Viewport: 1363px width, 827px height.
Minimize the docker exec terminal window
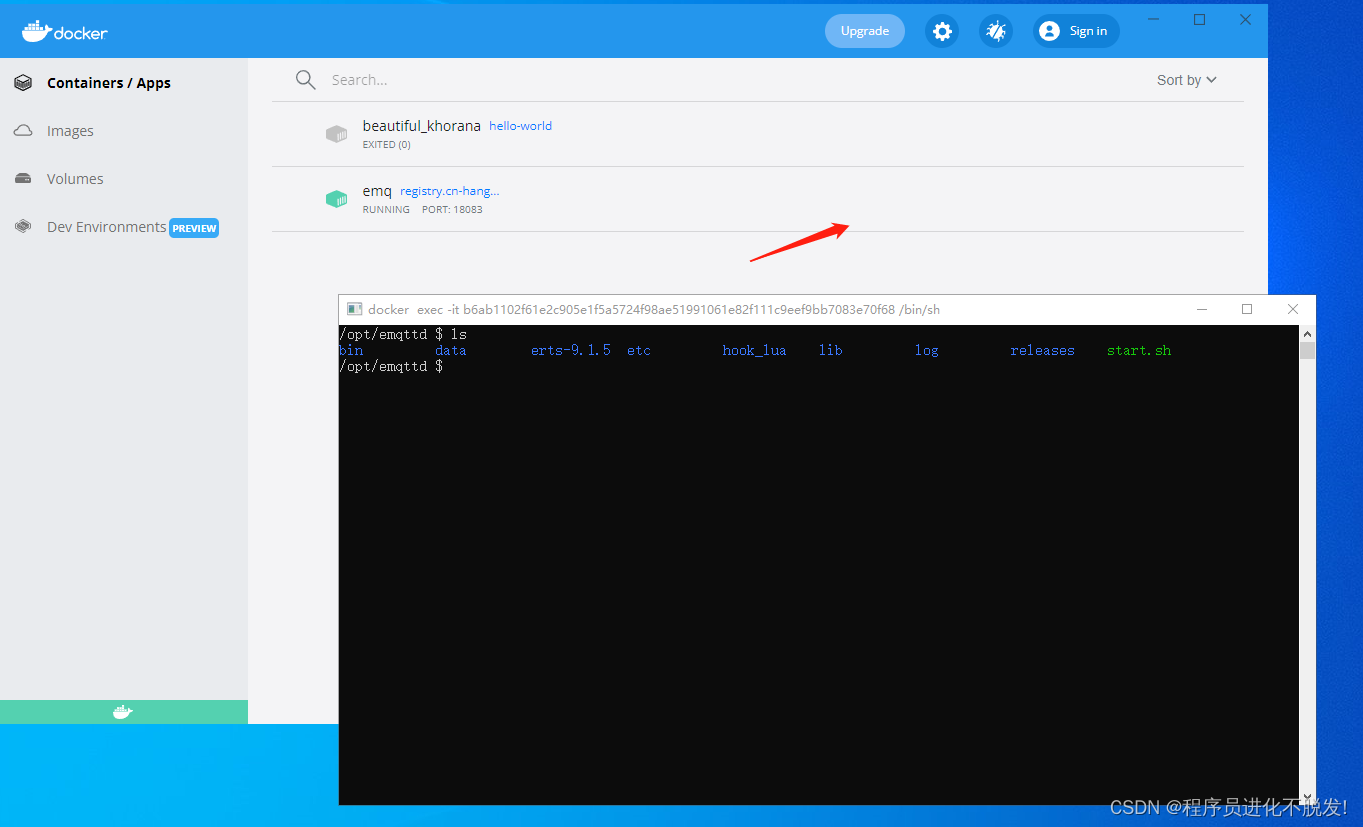click(x=1201, y=310)
